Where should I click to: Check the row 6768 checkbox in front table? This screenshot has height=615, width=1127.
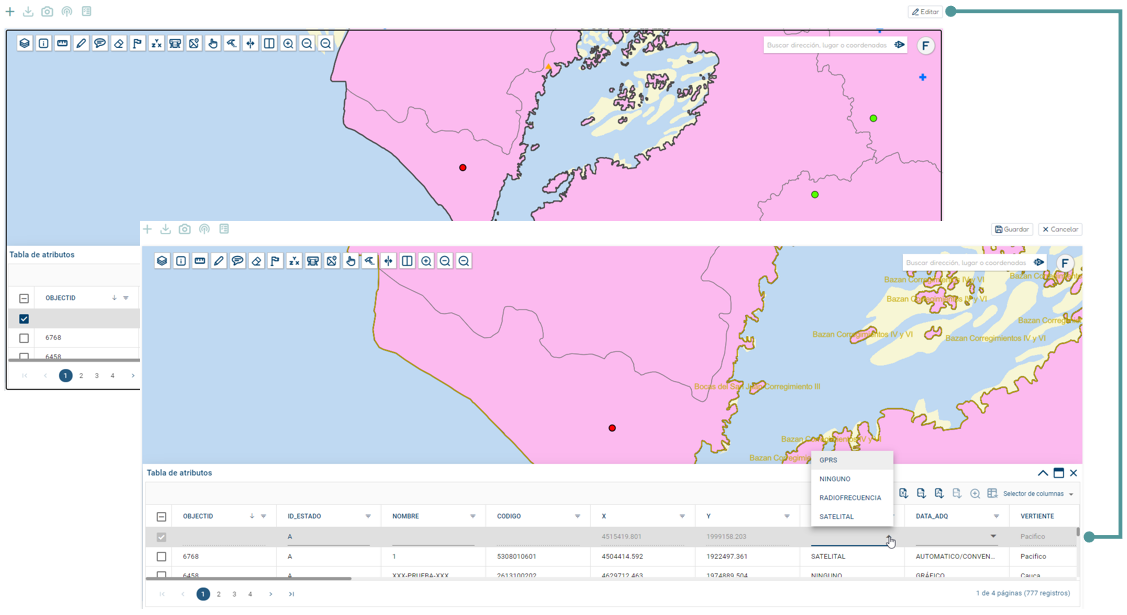point(161,557)
